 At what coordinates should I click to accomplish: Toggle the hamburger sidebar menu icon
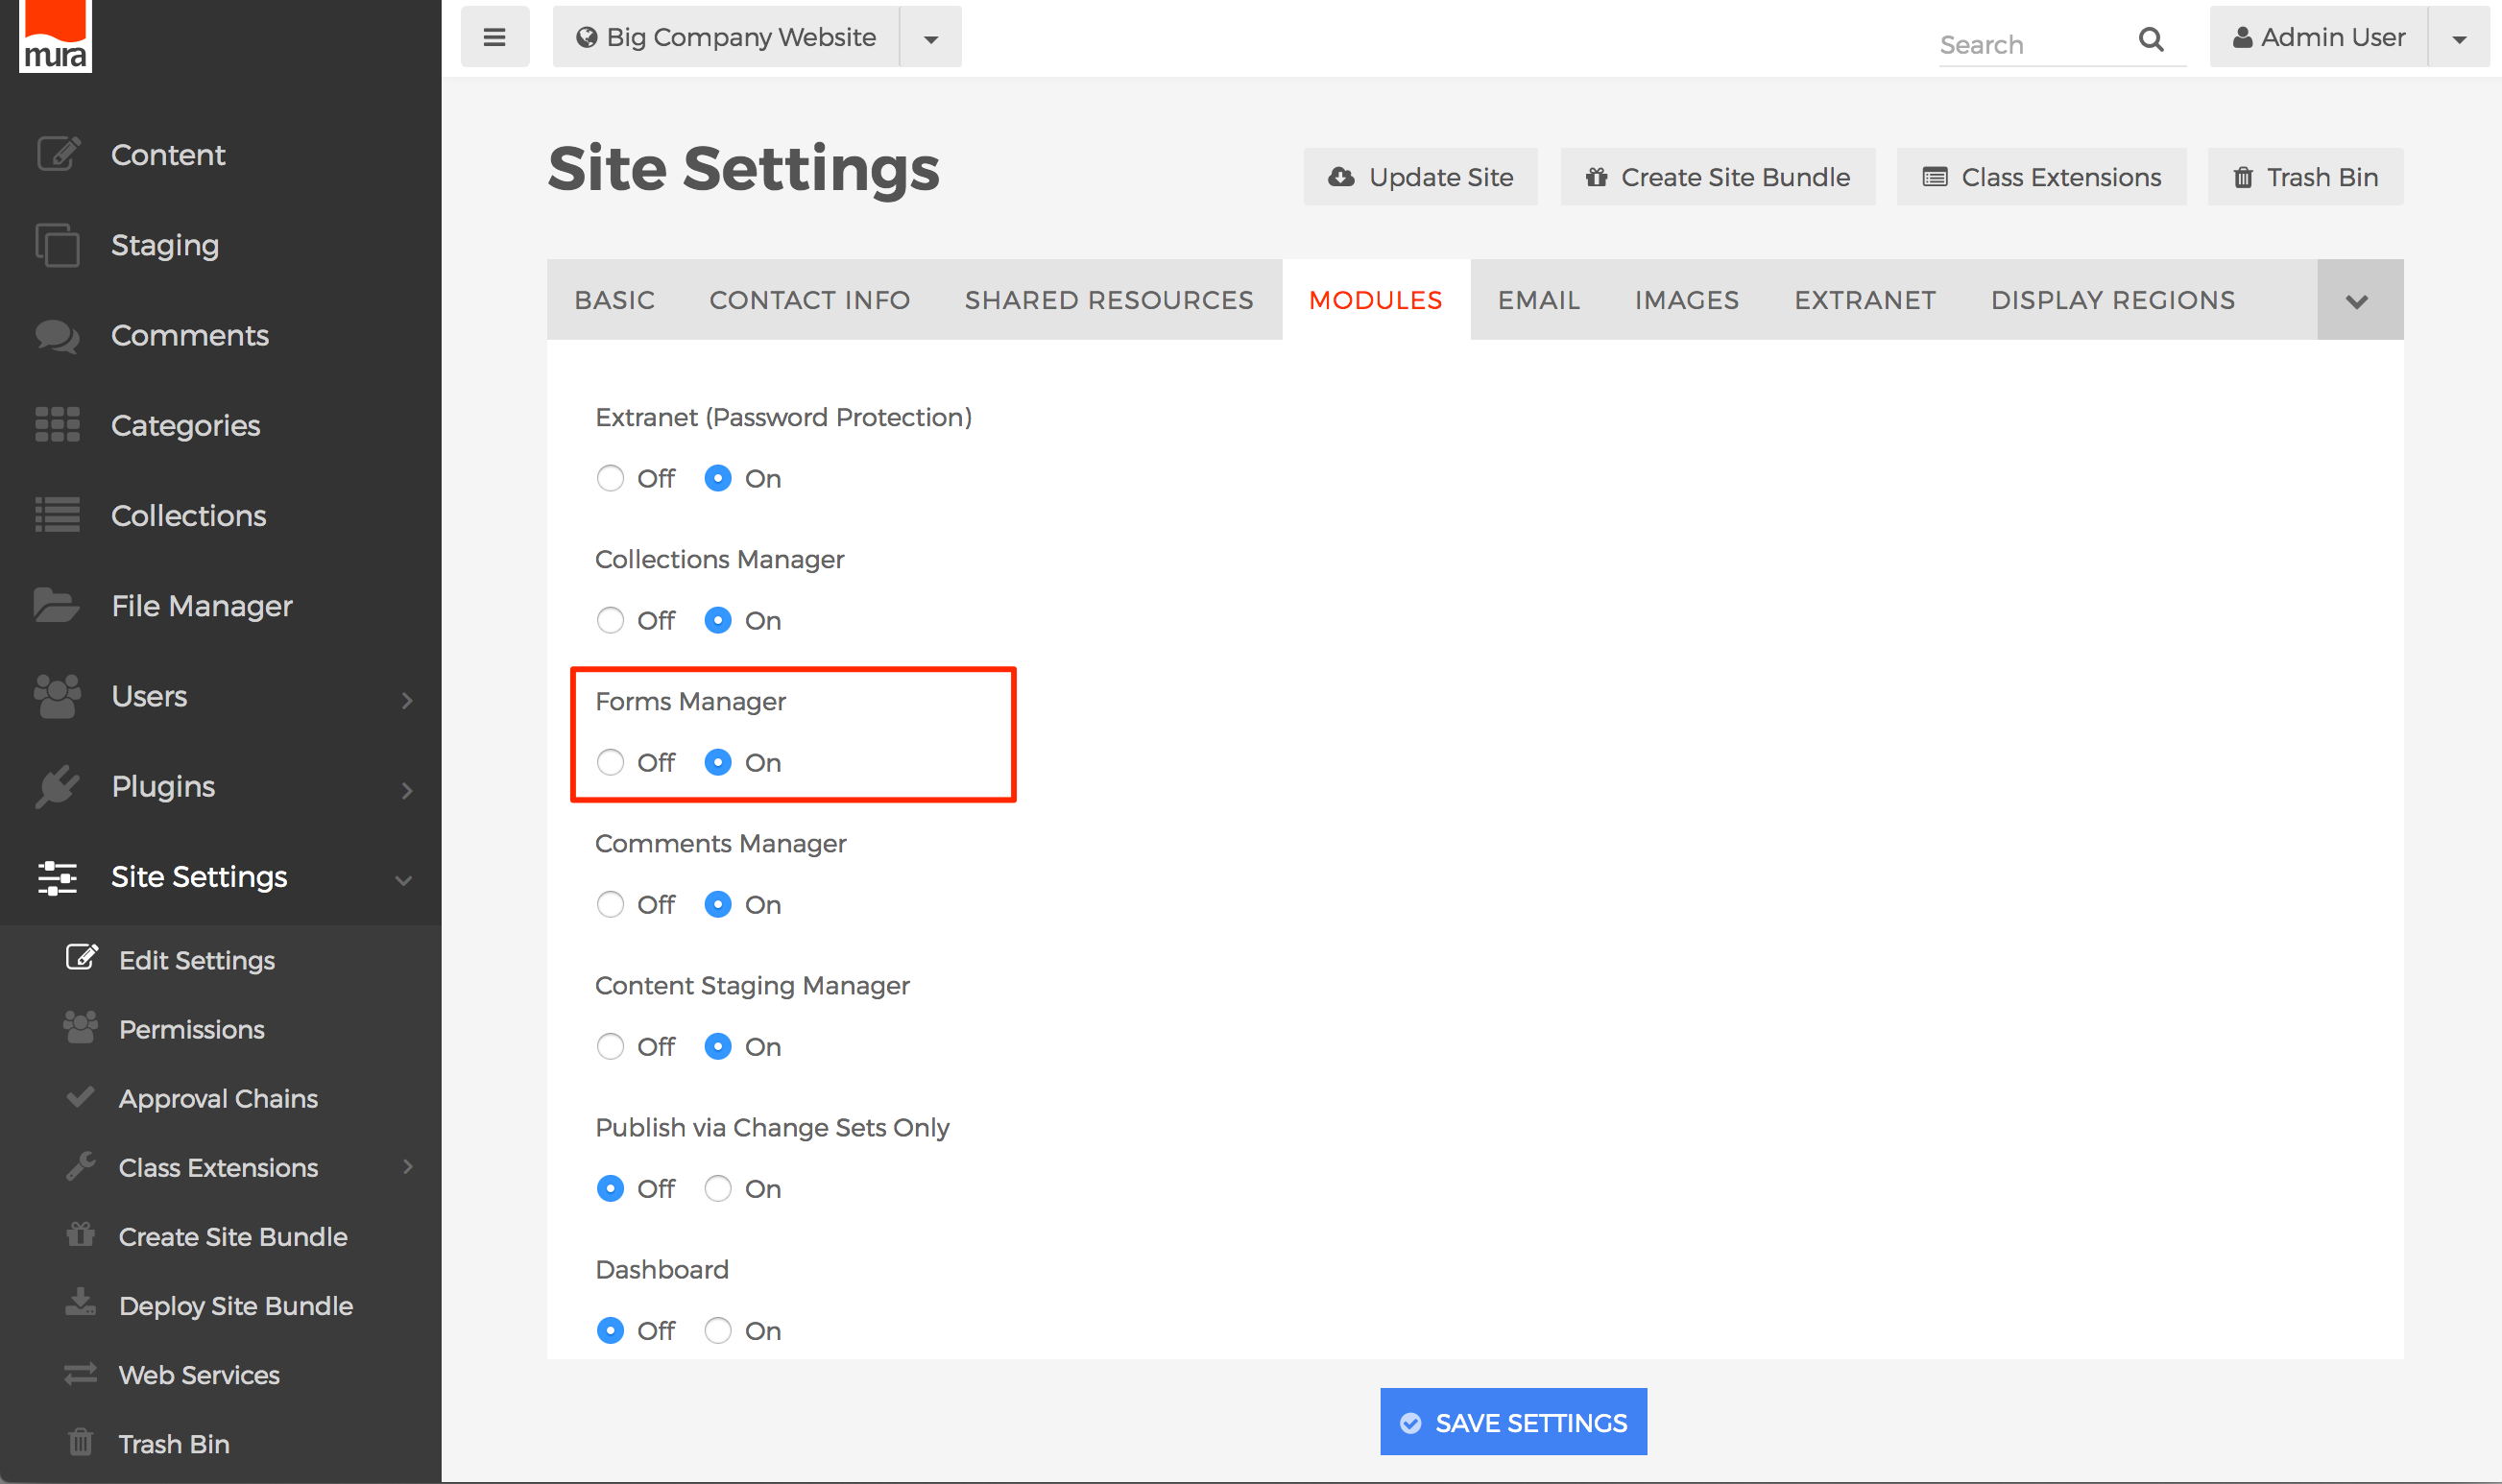pyautogui.click(x=494, y=37)
